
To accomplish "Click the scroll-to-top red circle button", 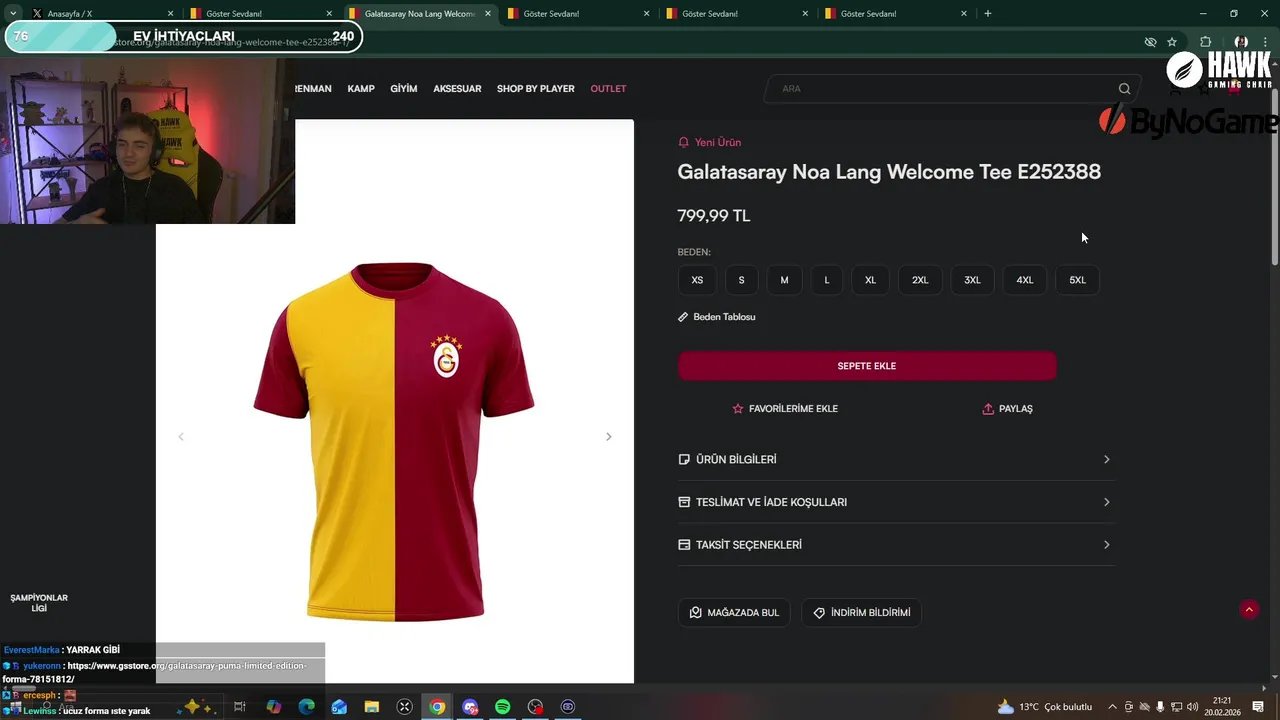I will click(1249, 609).
